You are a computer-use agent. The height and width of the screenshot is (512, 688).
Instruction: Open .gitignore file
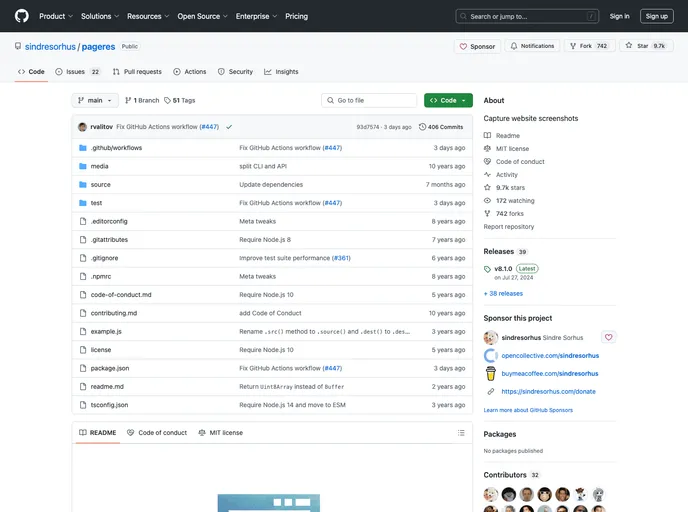click(x=104, y=258)
